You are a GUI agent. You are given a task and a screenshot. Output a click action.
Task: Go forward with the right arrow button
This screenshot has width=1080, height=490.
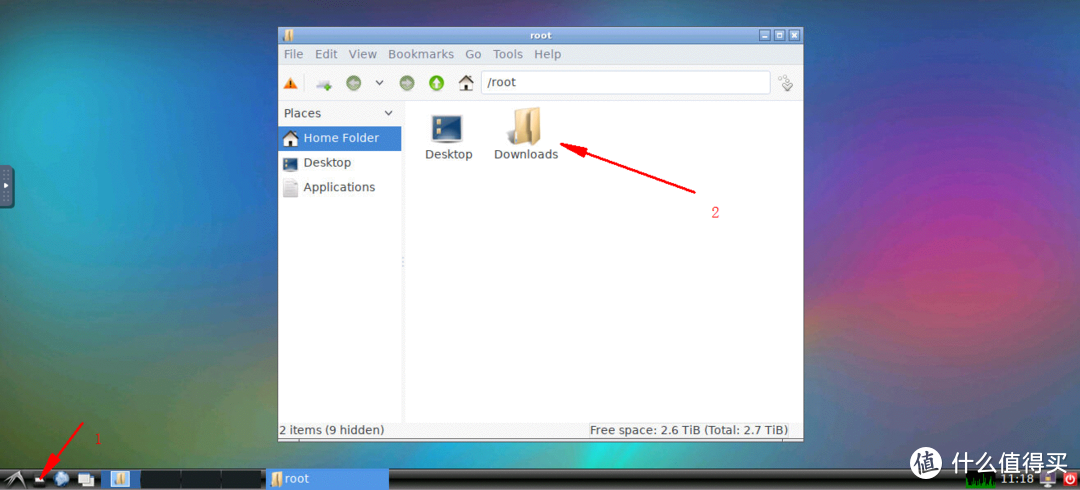[x=407, y=83]
